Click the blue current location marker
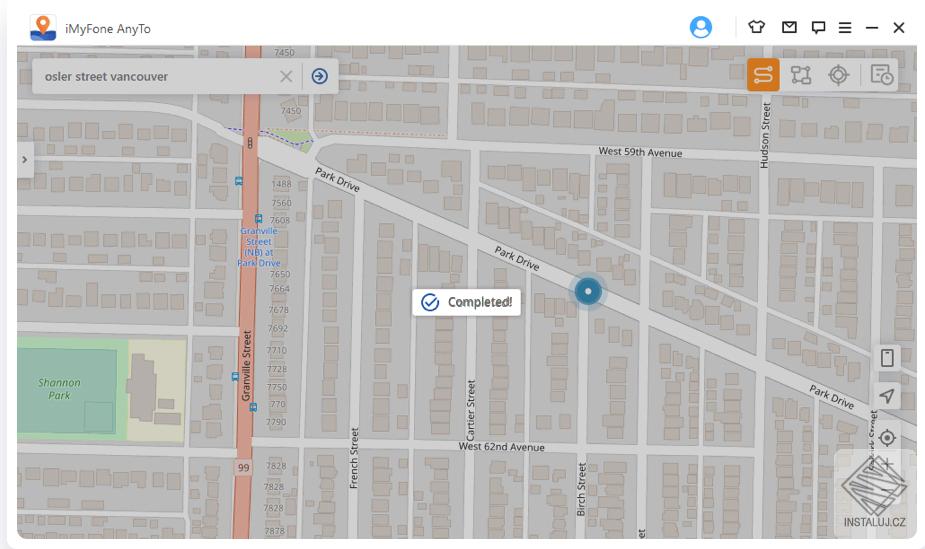925x549 pixels. (x=588, y=291)
